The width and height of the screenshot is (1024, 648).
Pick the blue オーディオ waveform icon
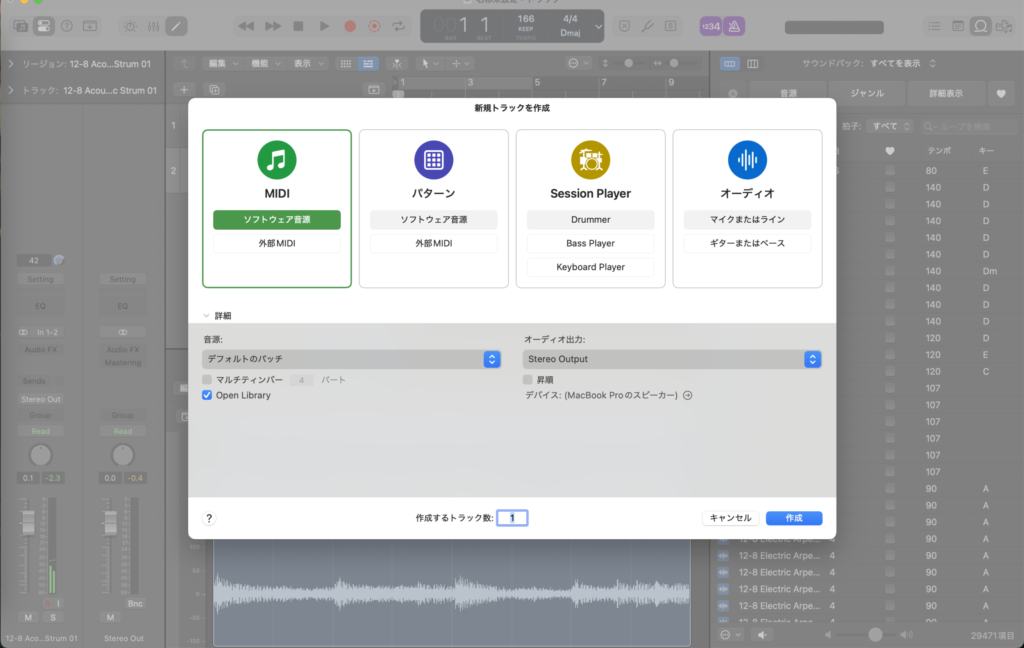(x=747, y=160)
